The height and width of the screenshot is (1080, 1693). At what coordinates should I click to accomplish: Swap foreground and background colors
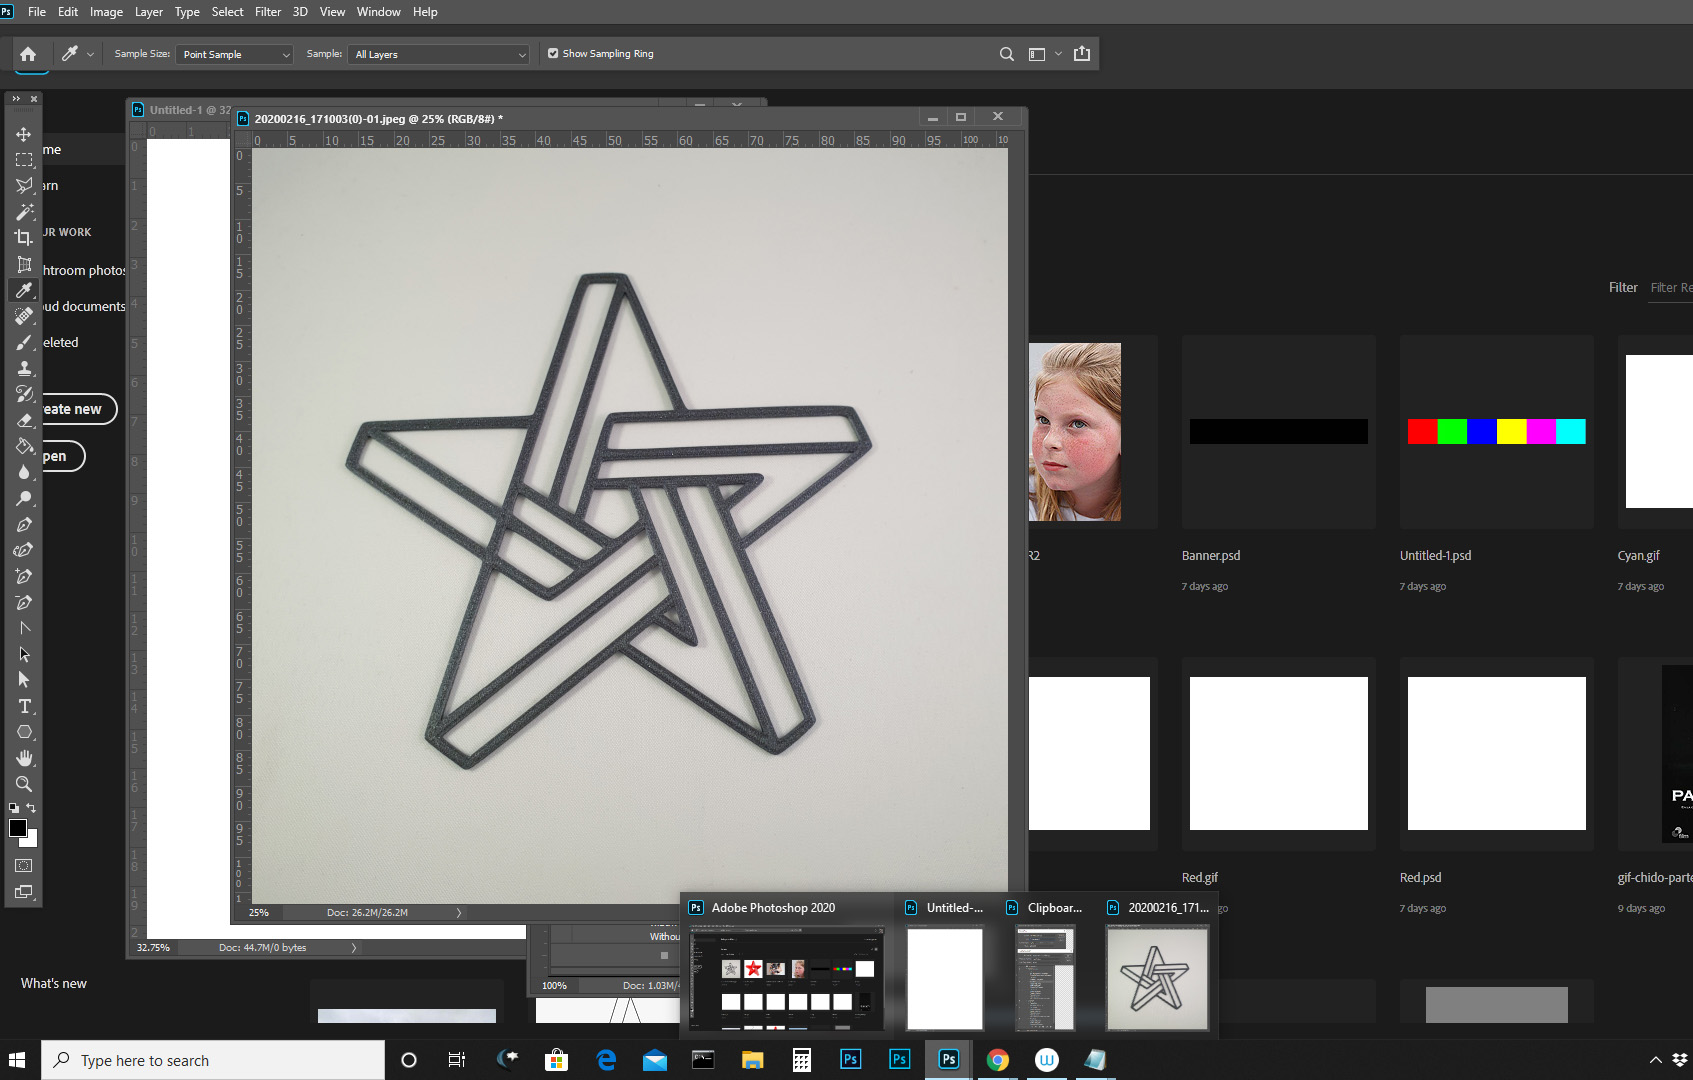pos(32,808)
